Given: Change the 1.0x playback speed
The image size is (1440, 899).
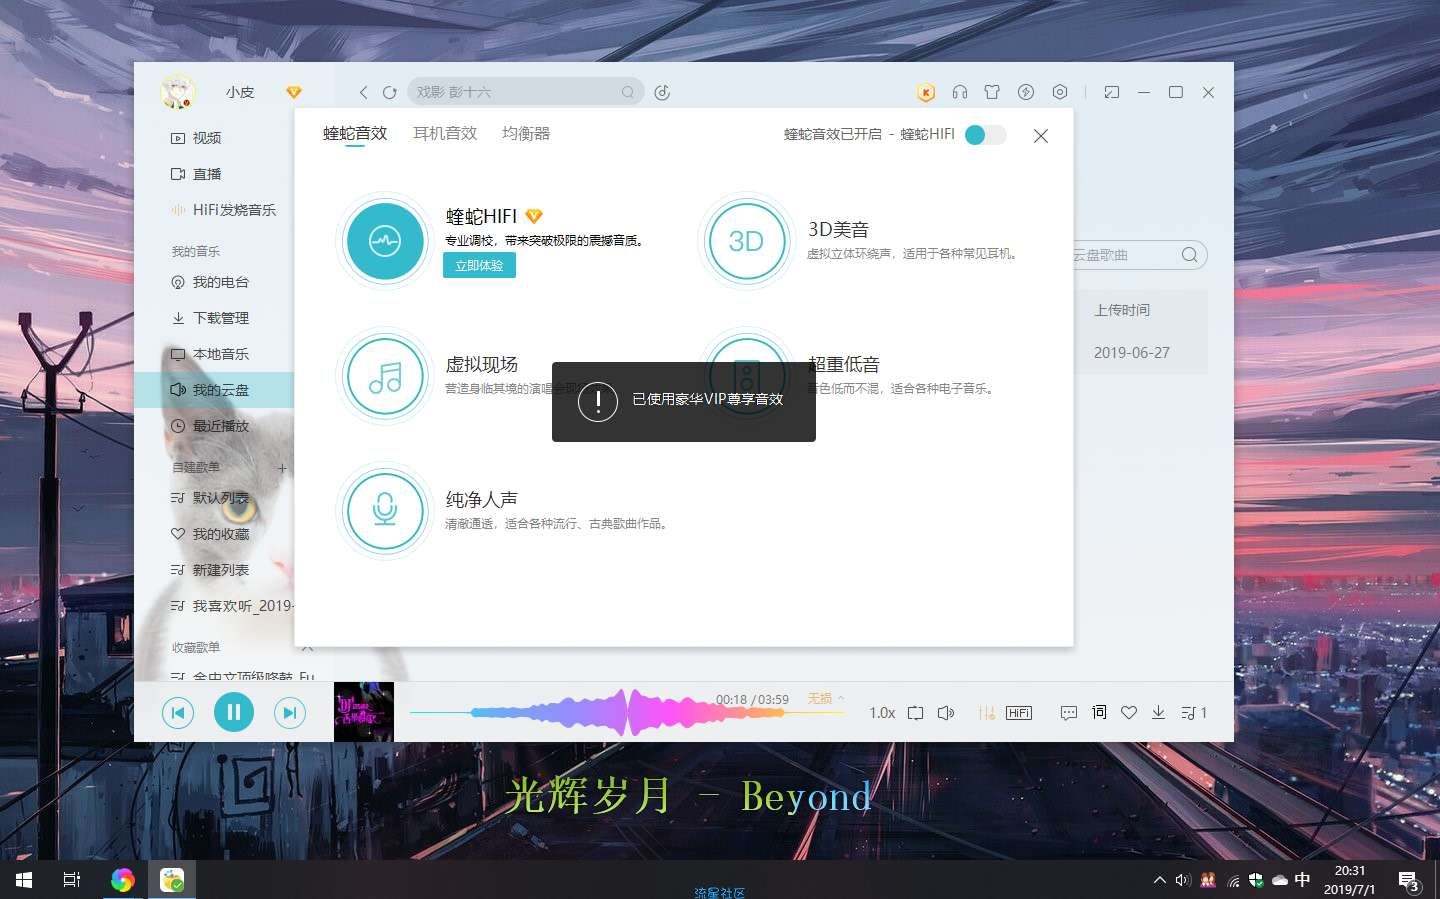Looking at the screenshot, I should point(882,713).
